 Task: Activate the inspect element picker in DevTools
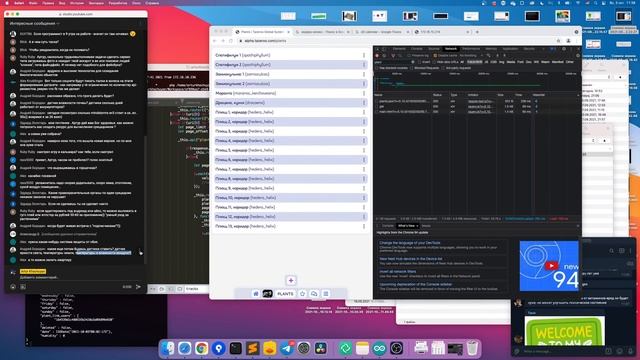pos(377,49)
